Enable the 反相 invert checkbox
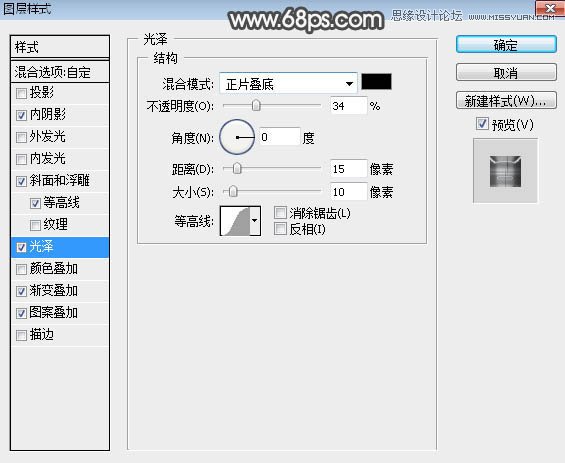 (280, 228)
